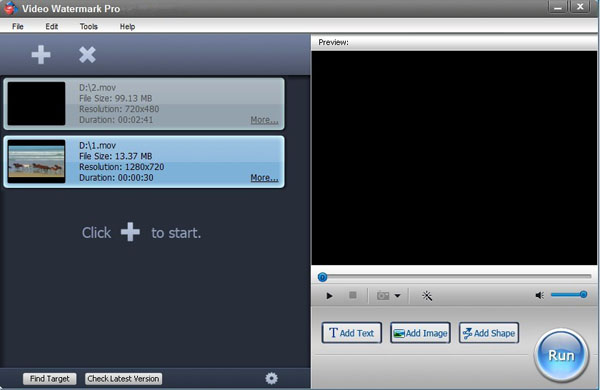Select the D:\1.mov horse thumbnail
This screenshot has height=390, width=600.
point(36,161)
